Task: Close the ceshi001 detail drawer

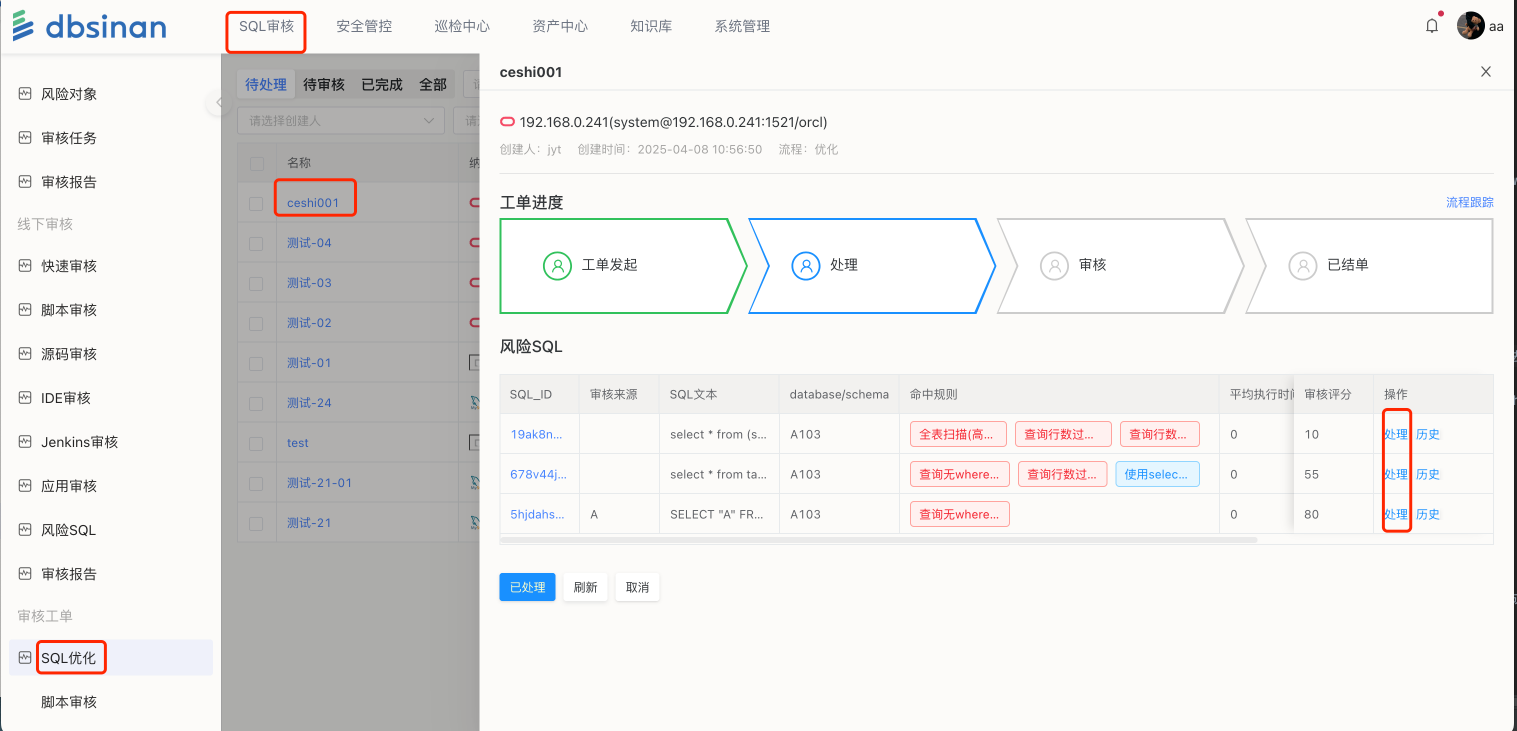Action: [1485, 72]
